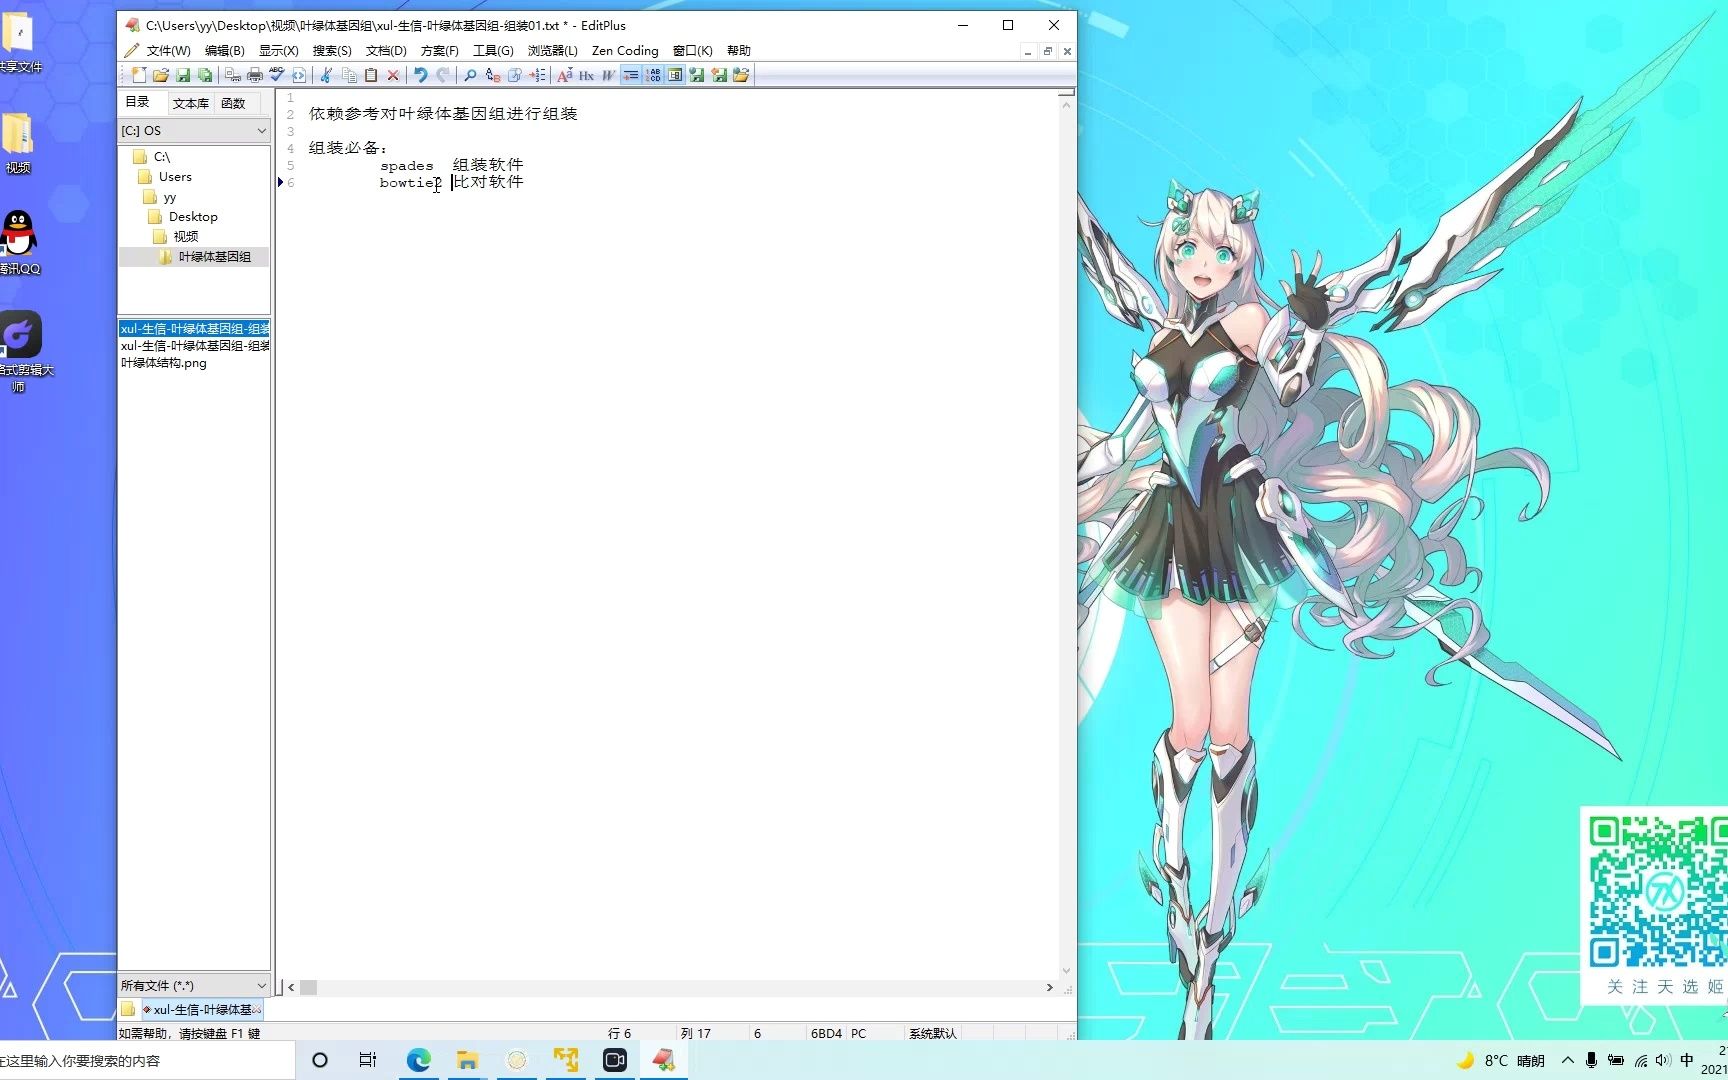The image size is (1728, 1080).
Task: Select the Users folder in tree
Action: click(165, 177)
